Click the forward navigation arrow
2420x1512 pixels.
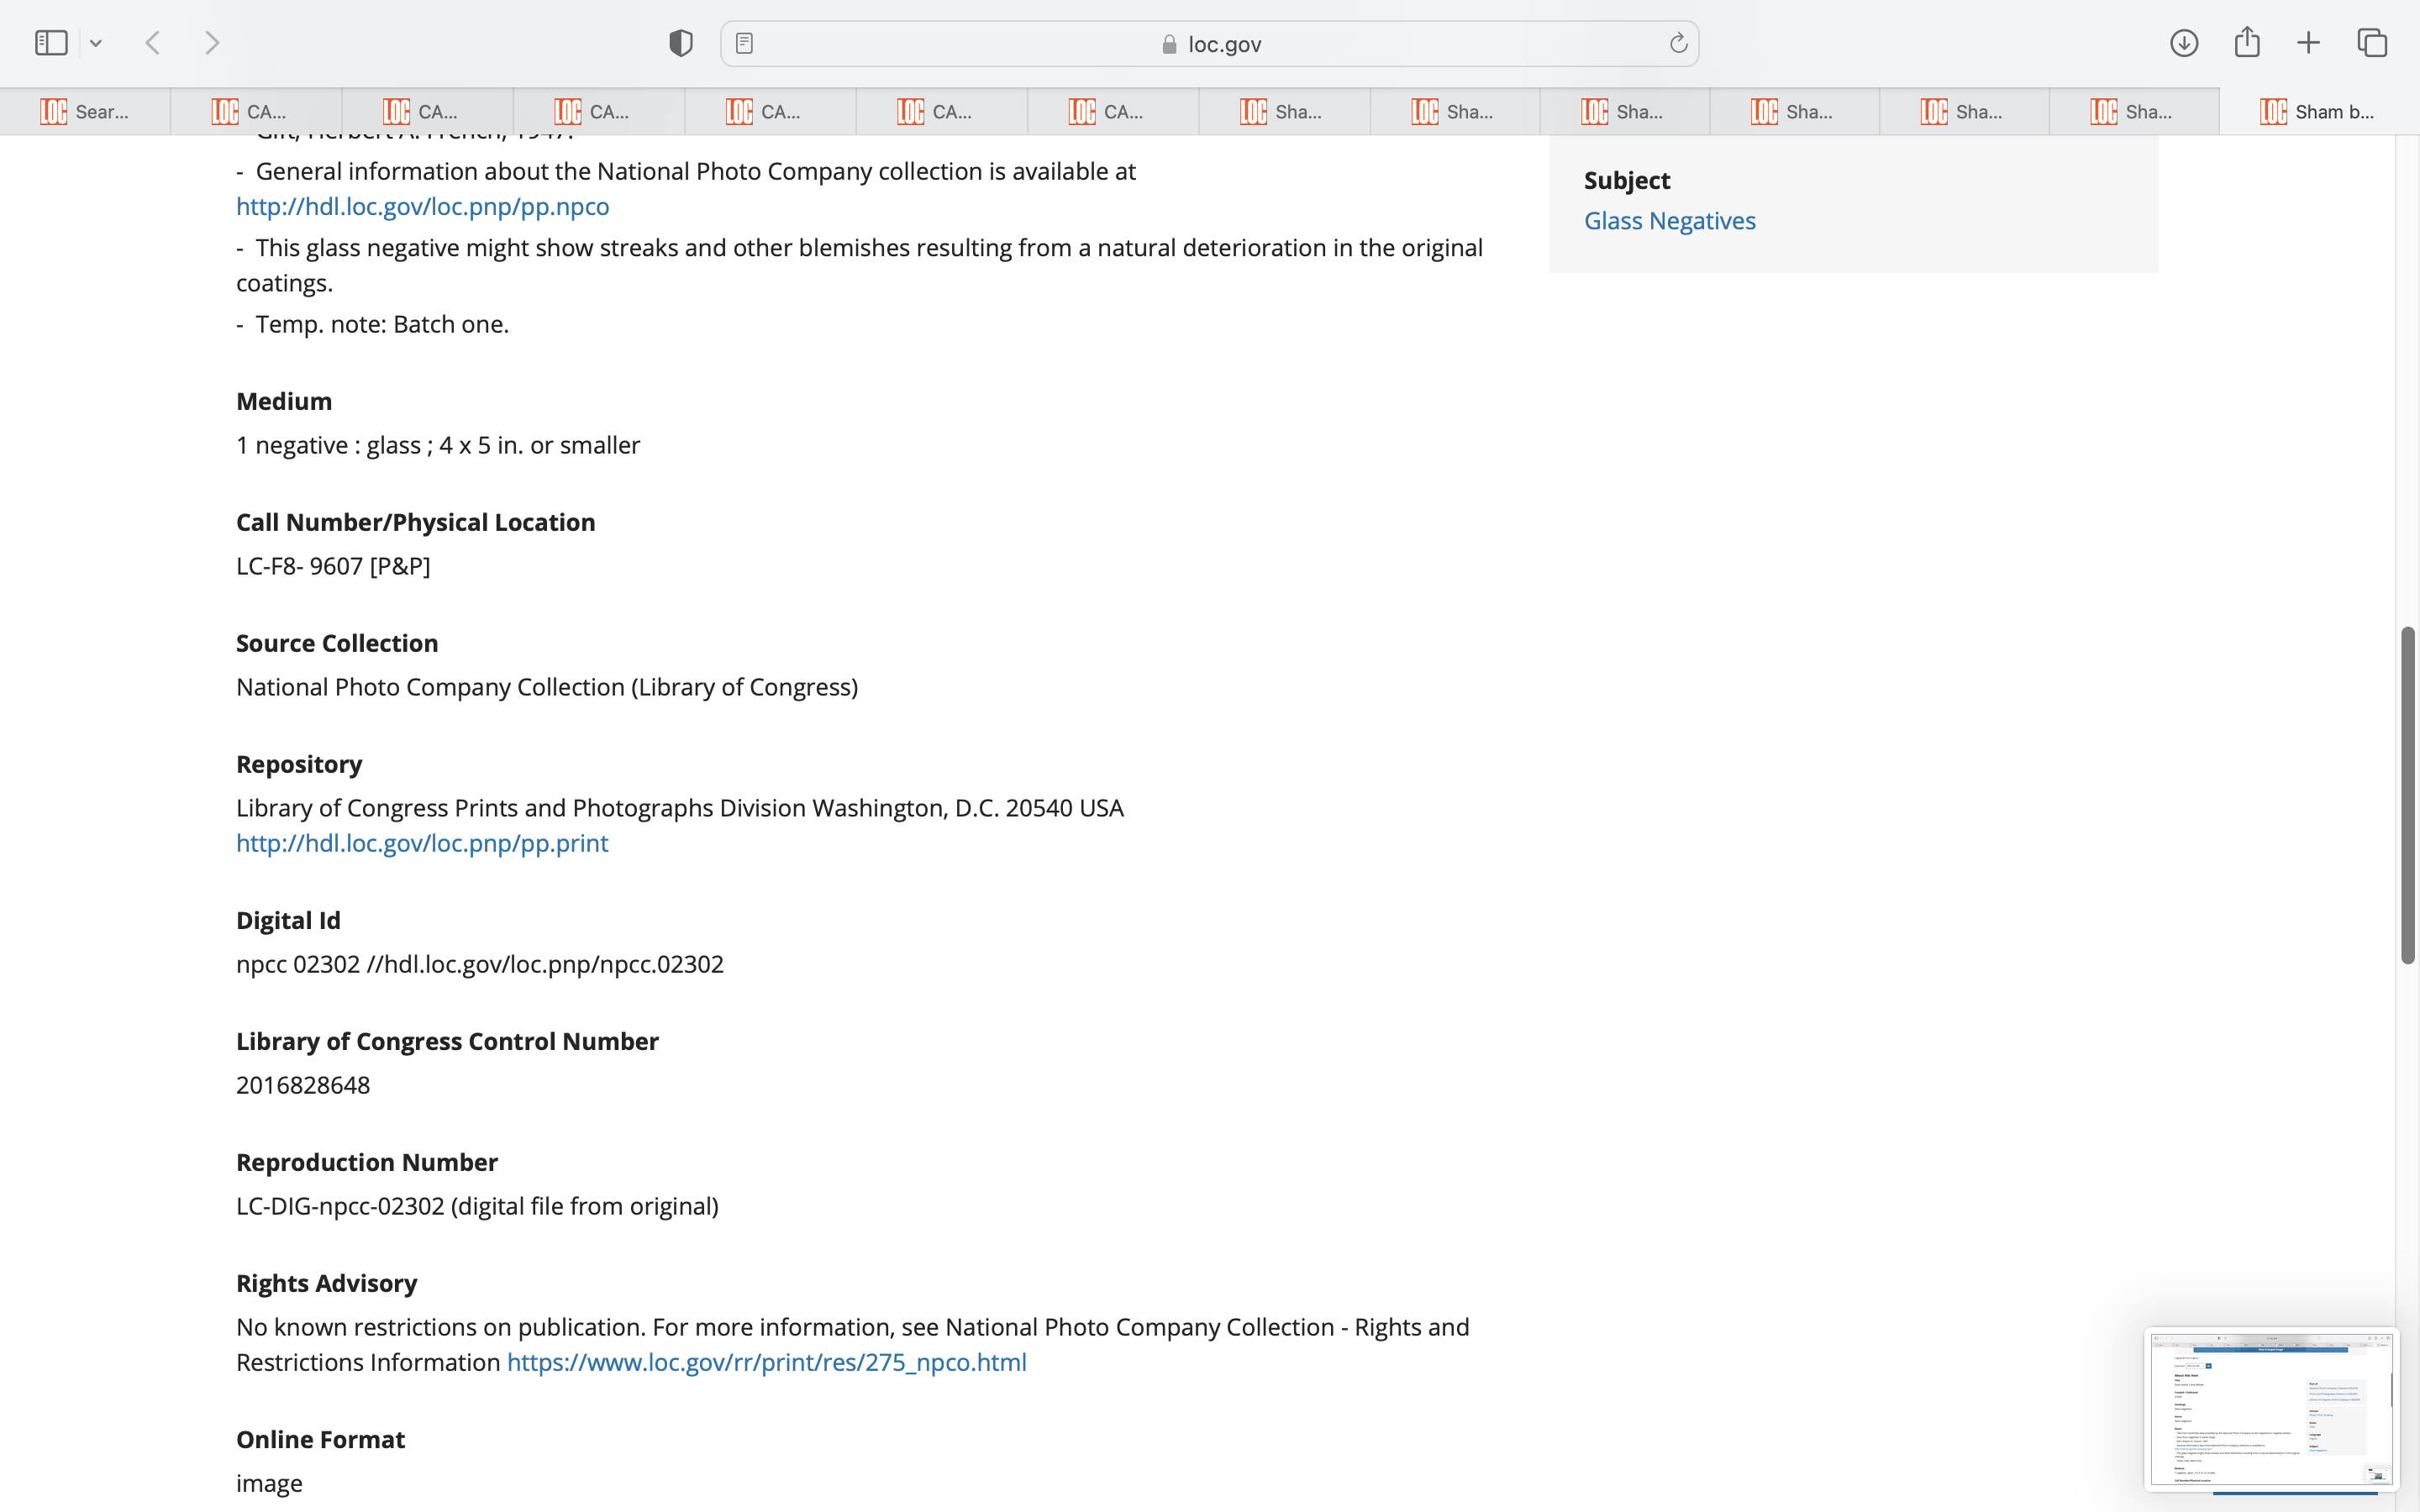[x=212, y=43]
